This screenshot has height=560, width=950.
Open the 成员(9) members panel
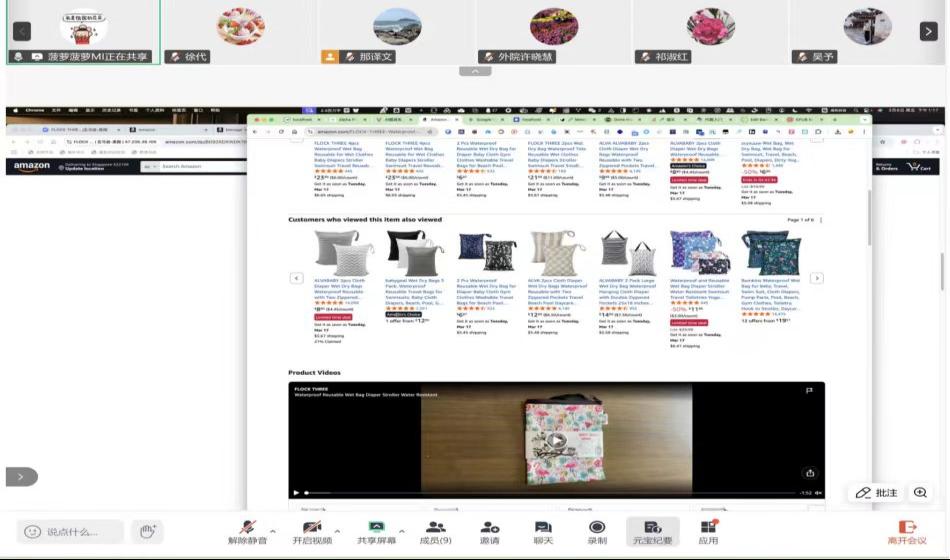(x=435, y=530)
